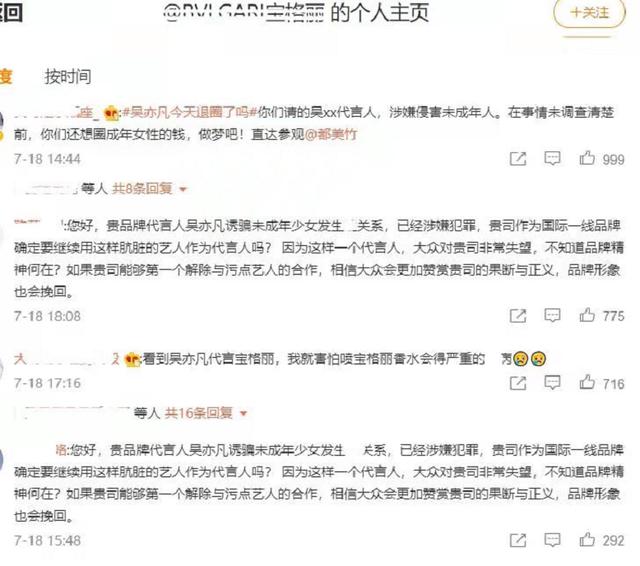Follow the account with +关注 button
This screenshot has width=640, height=566.
coord(589,13)
